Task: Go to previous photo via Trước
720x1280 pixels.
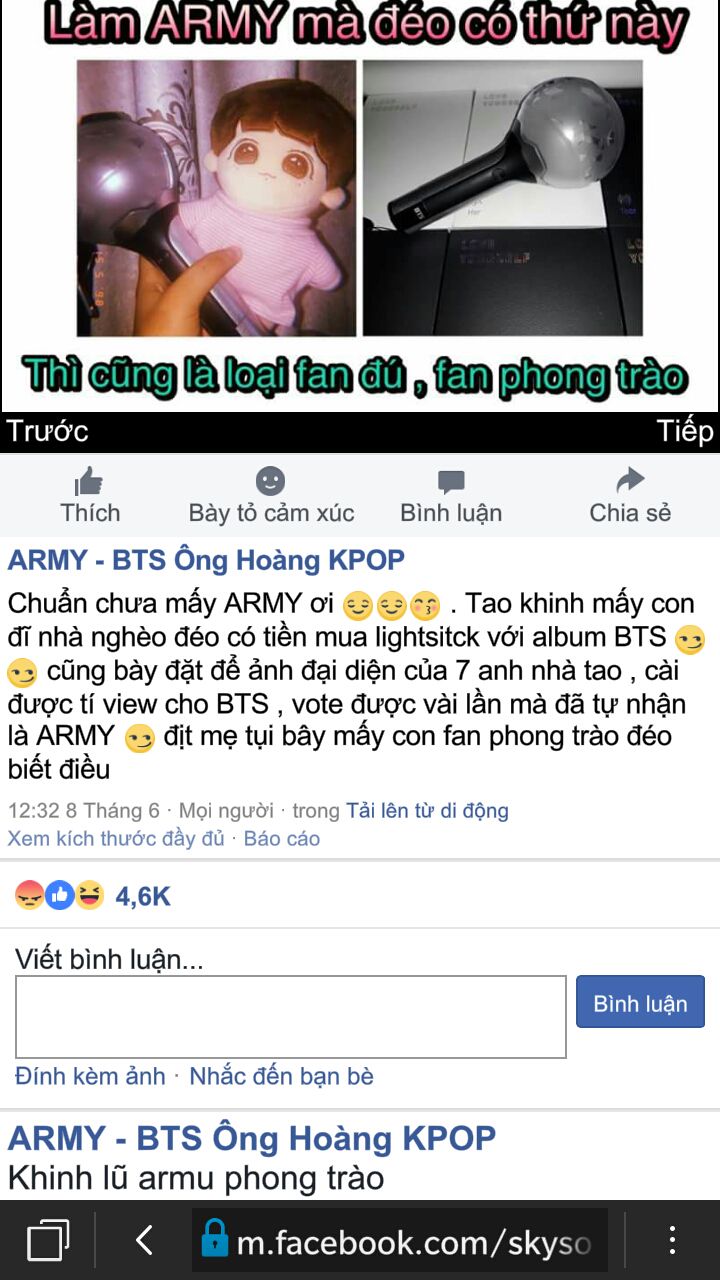Action: tap(47, 431)
